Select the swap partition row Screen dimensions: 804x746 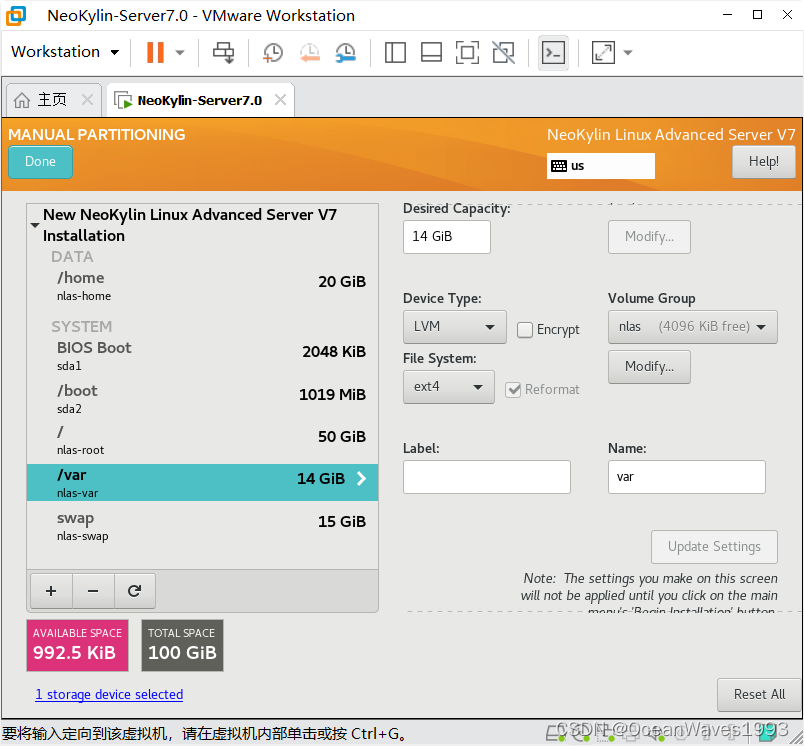click(x=203, y=526)
